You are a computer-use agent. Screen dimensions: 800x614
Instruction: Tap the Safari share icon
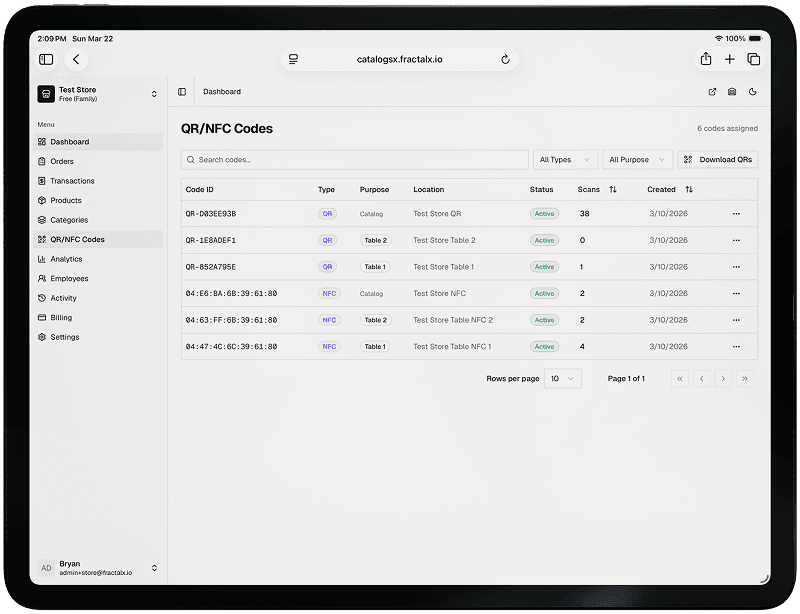coord(706,59)
